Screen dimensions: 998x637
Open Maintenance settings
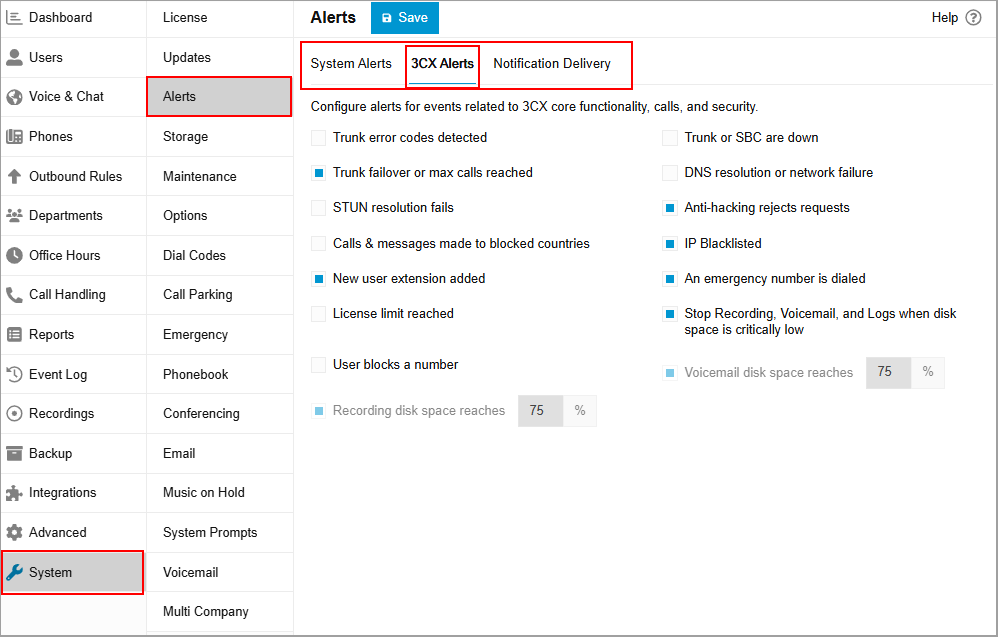click(220, 176)
